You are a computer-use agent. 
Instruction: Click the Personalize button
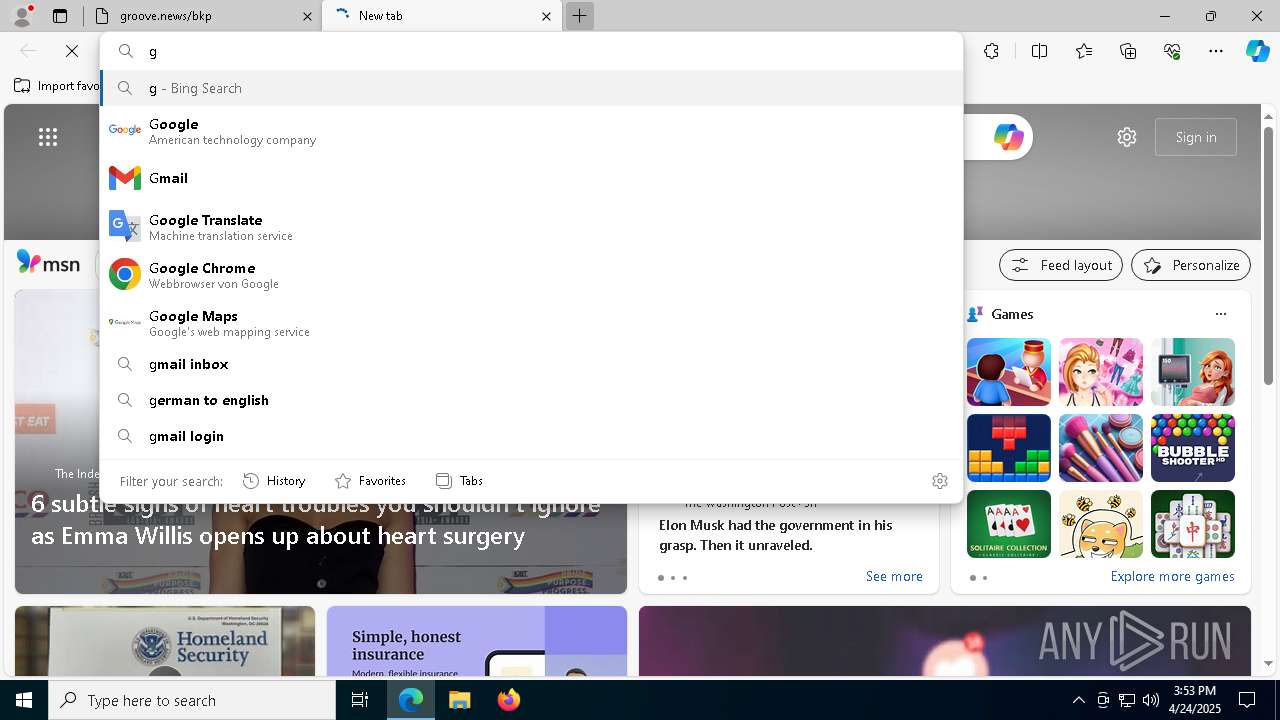click(1191, 265)
